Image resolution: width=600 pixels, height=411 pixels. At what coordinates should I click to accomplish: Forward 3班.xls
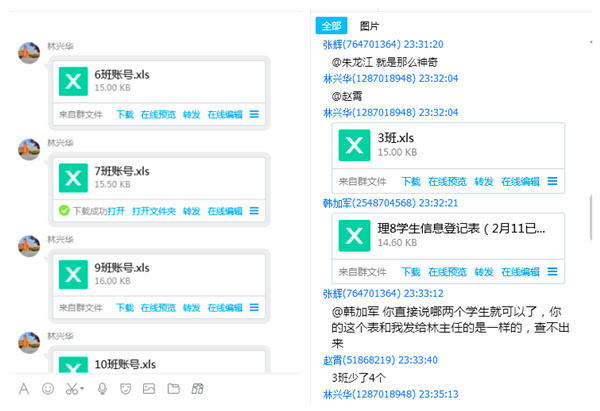coord(484,181)
